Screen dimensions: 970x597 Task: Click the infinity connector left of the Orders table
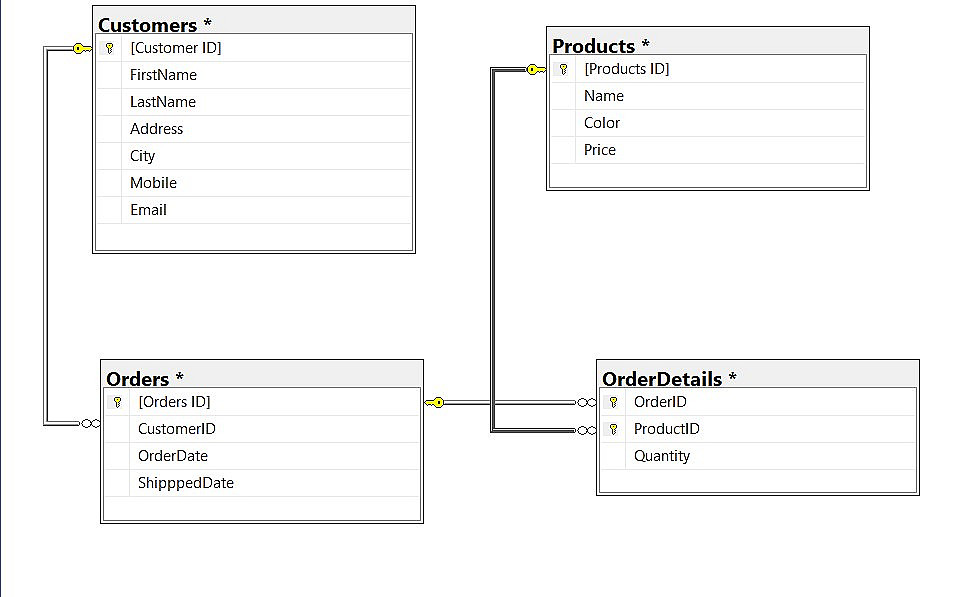[x=90, y=424]
